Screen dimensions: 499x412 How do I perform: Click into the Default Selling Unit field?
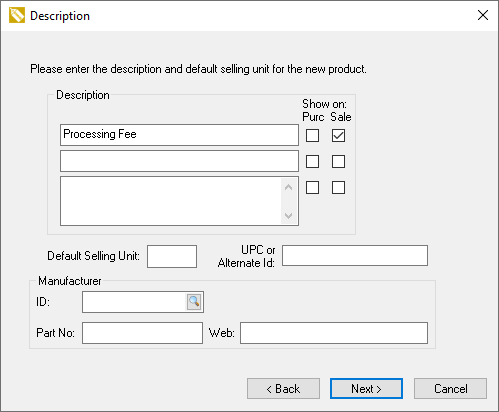click(x=172, y=256)
